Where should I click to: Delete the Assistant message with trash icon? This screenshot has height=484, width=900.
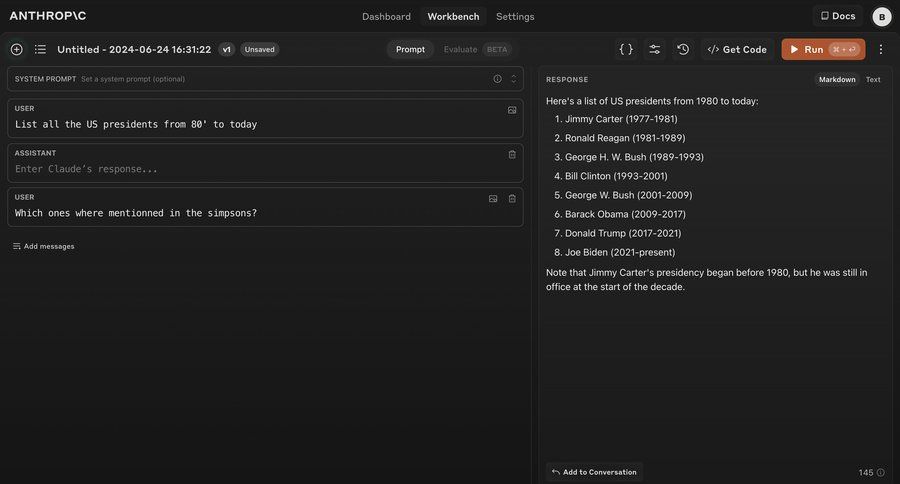(x=512, y=154)
